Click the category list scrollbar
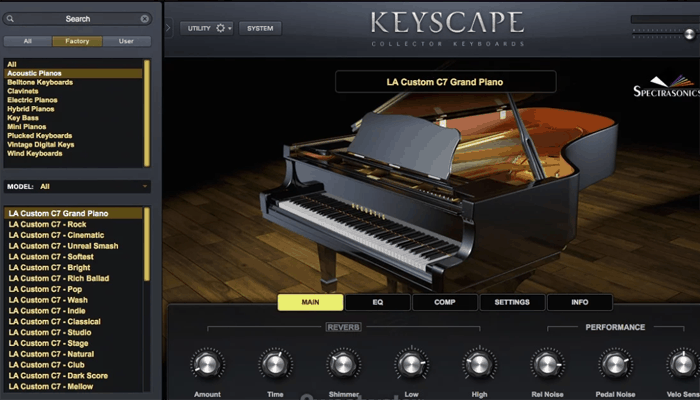This screenshot has height=400, width=700. (147, 113)
